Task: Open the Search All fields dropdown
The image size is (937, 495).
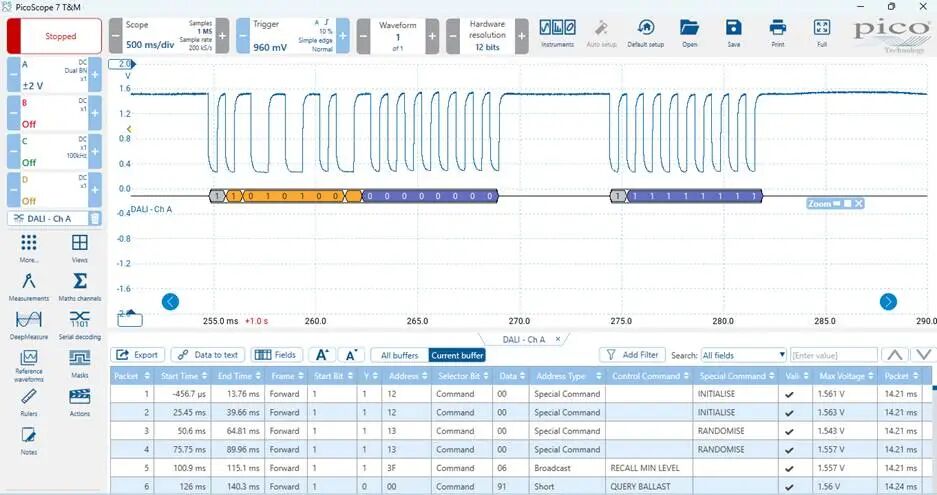Action: click(x=743, y=355)
